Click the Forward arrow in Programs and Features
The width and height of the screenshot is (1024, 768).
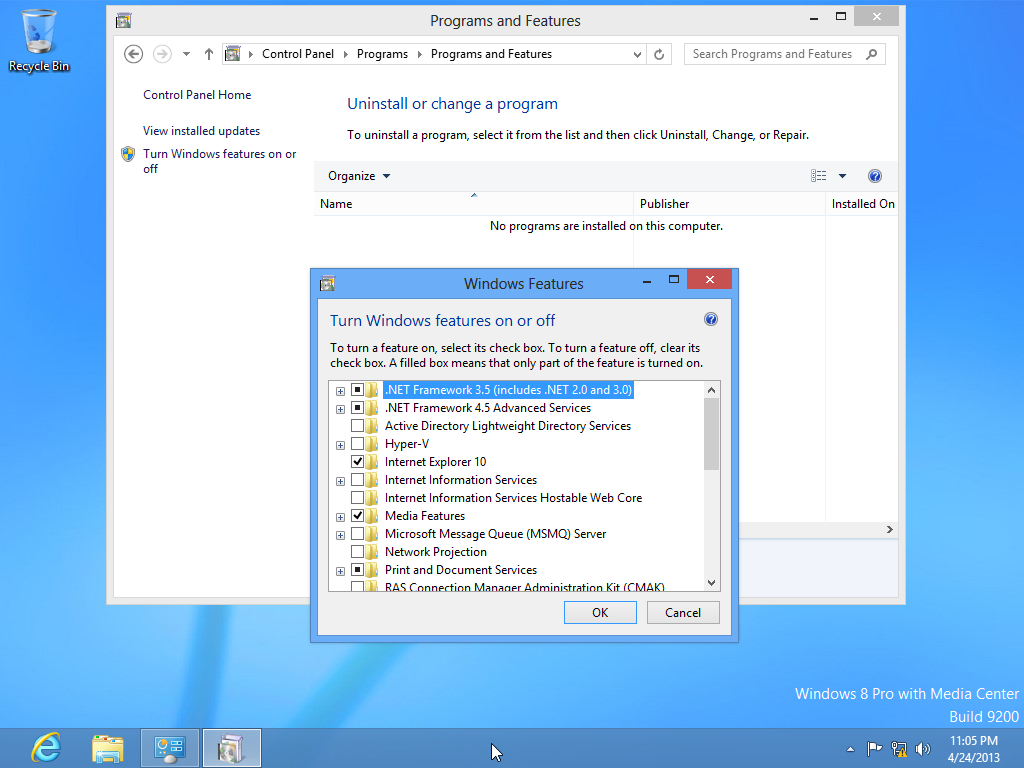162,54
